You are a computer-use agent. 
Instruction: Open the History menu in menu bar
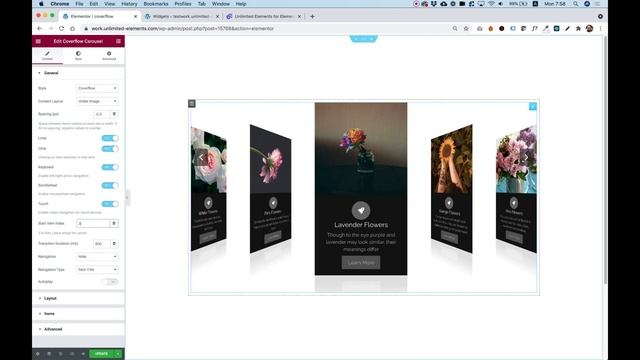coord(129,4)
